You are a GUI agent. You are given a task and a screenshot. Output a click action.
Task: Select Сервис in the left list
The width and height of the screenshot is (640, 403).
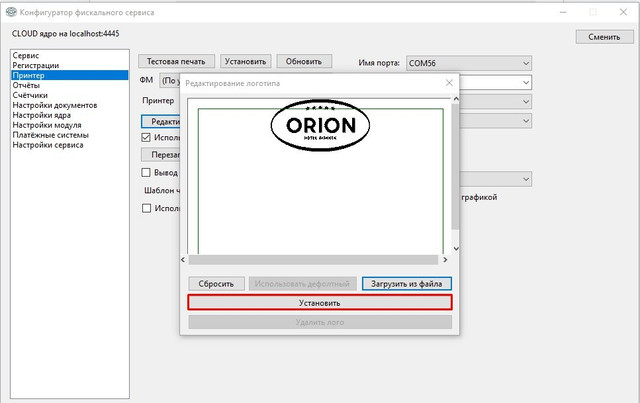(26, 56)
